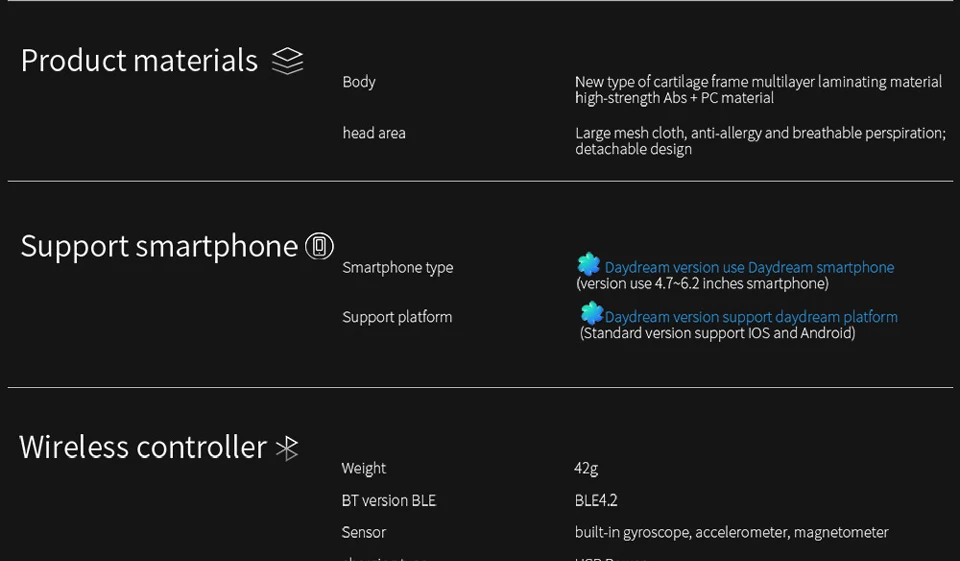Click the Daydream flower icon in Support platform row
Viewport: 960px width, 561px height.
592,313
